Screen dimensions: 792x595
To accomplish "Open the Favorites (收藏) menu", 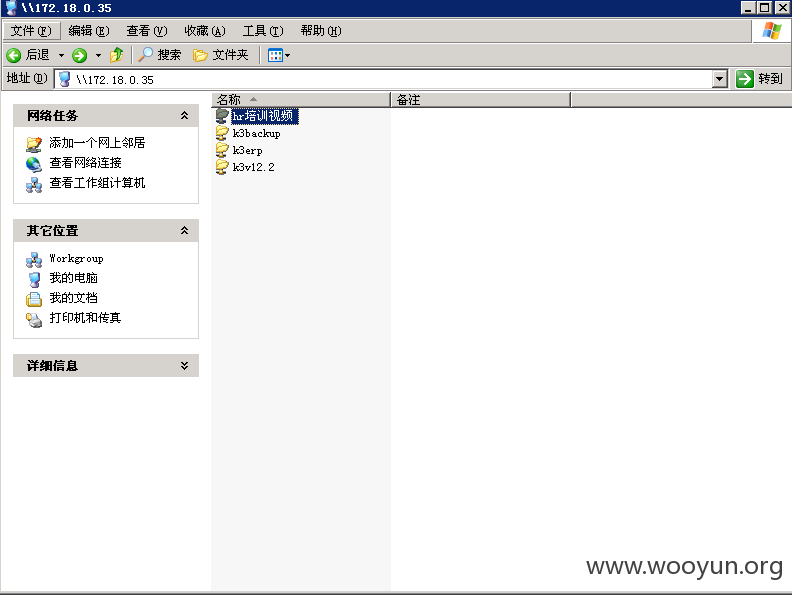I will tap(205, 31).
